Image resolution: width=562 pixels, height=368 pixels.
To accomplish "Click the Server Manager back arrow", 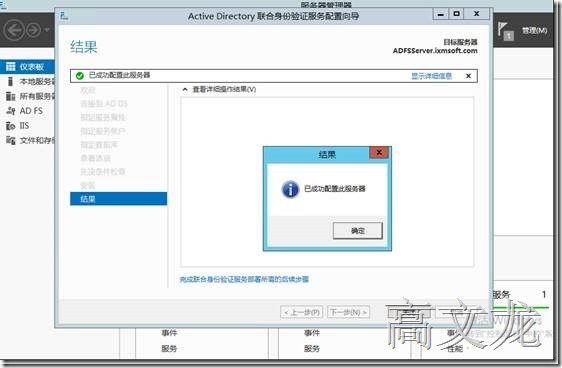I will (x=14, y=30).
